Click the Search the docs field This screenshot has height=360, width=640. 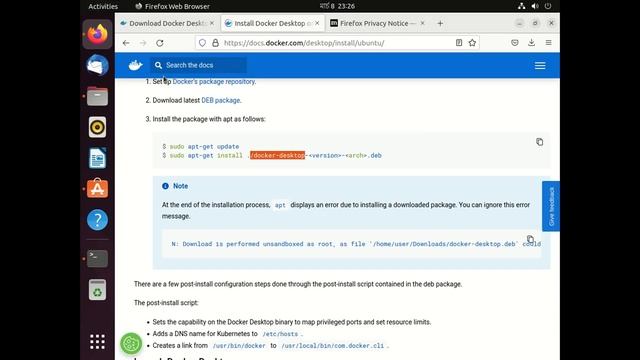click(199, 65)
